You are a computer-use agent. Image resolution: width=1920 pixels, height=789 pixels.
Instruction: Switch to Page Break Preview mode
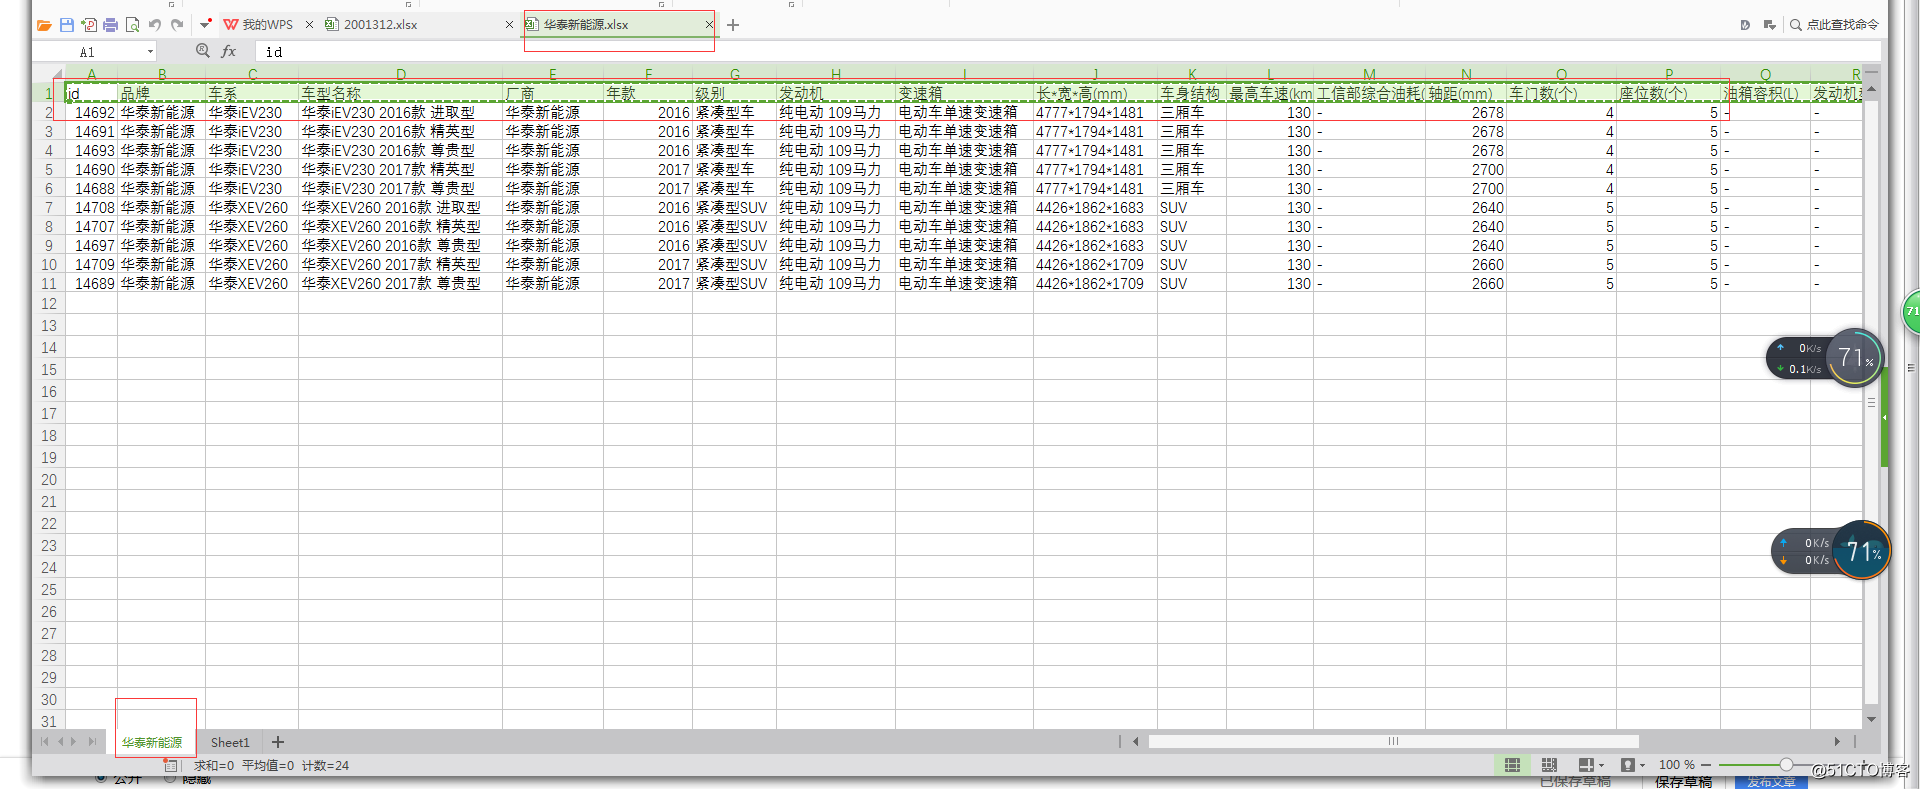pyautogui.click(x=1549, y=765)
